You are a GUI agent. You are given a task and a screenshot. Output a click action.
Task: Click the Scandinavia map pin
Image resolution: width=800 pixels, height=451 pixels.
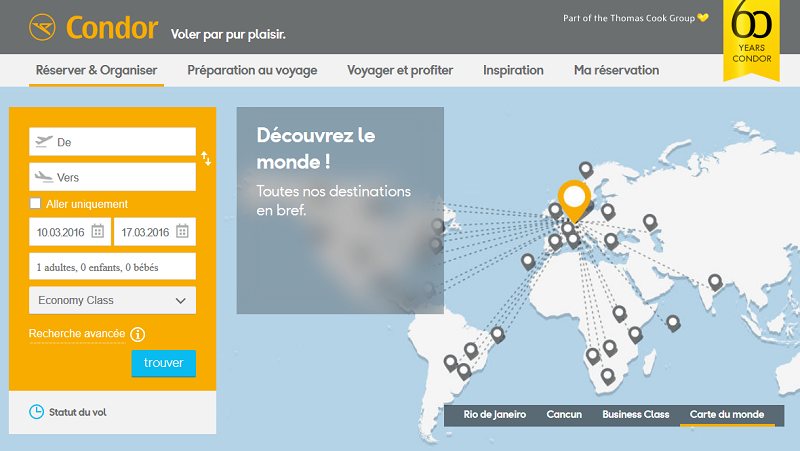[x=586, y=169]
